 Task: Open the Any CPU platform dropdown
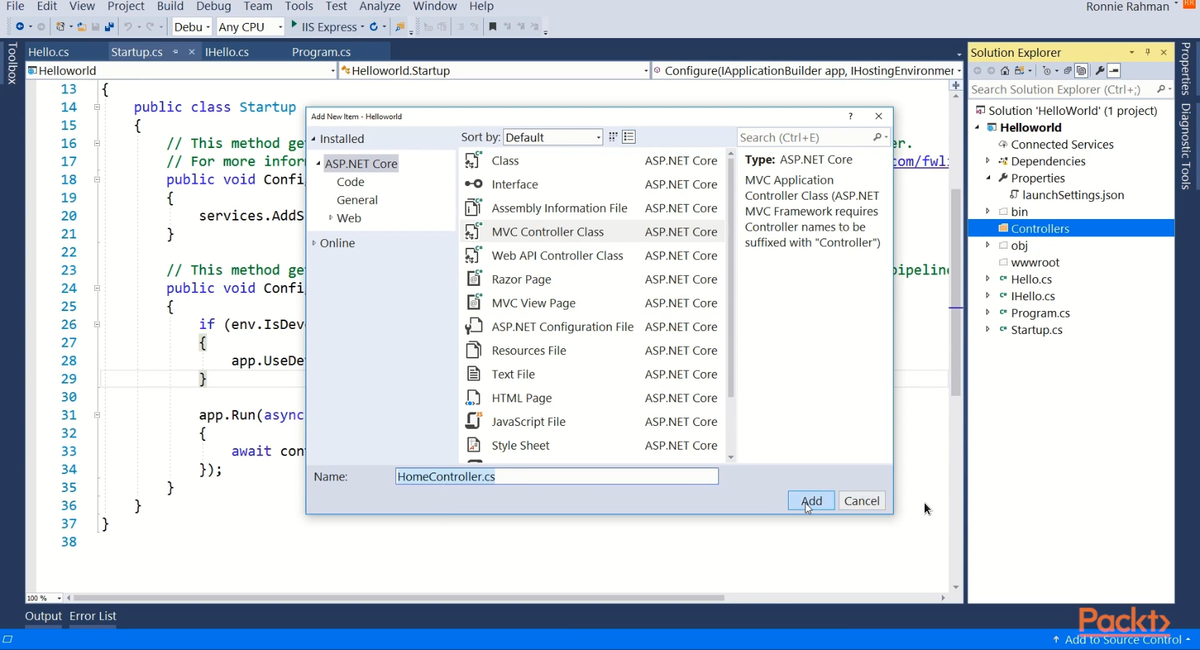[250, 27]
